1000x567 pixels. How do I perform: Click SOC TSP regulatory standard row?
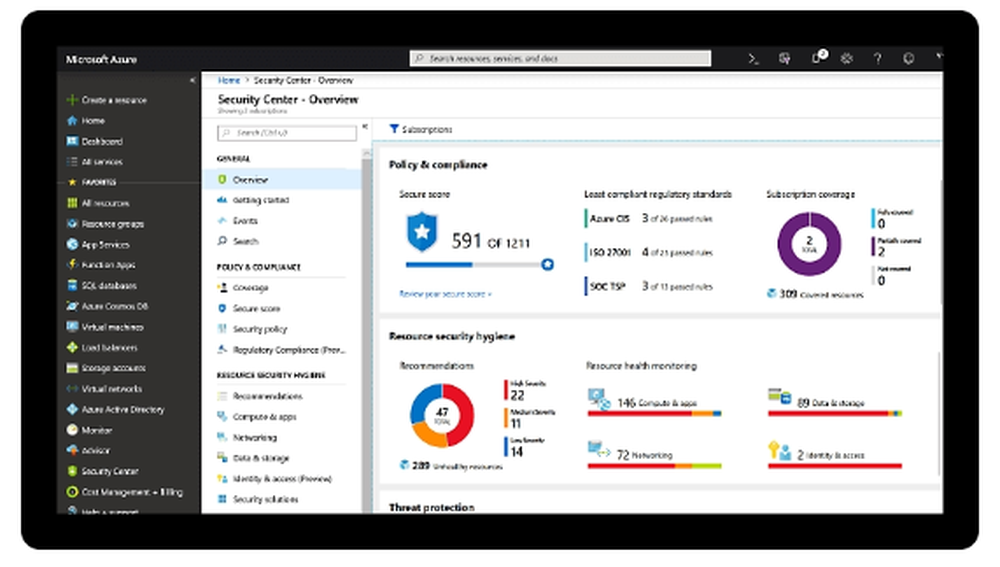point(649,286)
